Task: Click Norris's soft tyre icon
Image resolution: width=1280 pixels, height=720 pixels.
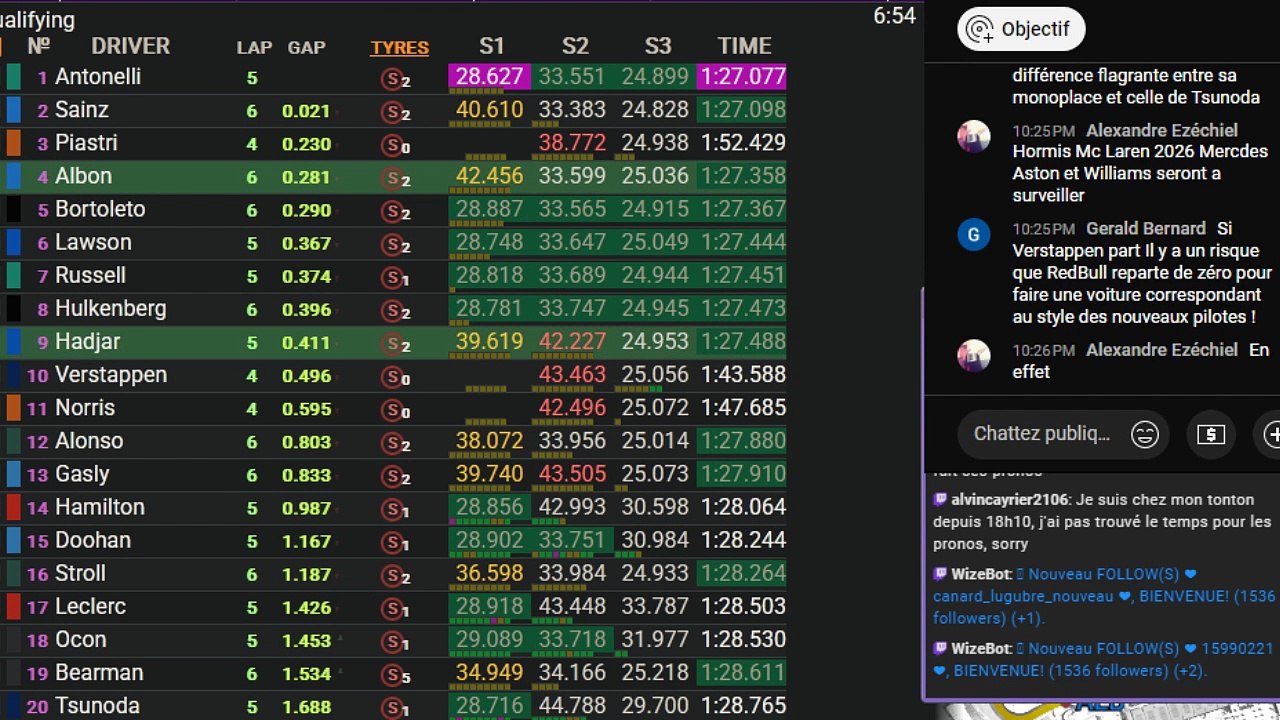Action: pos(394,409)
